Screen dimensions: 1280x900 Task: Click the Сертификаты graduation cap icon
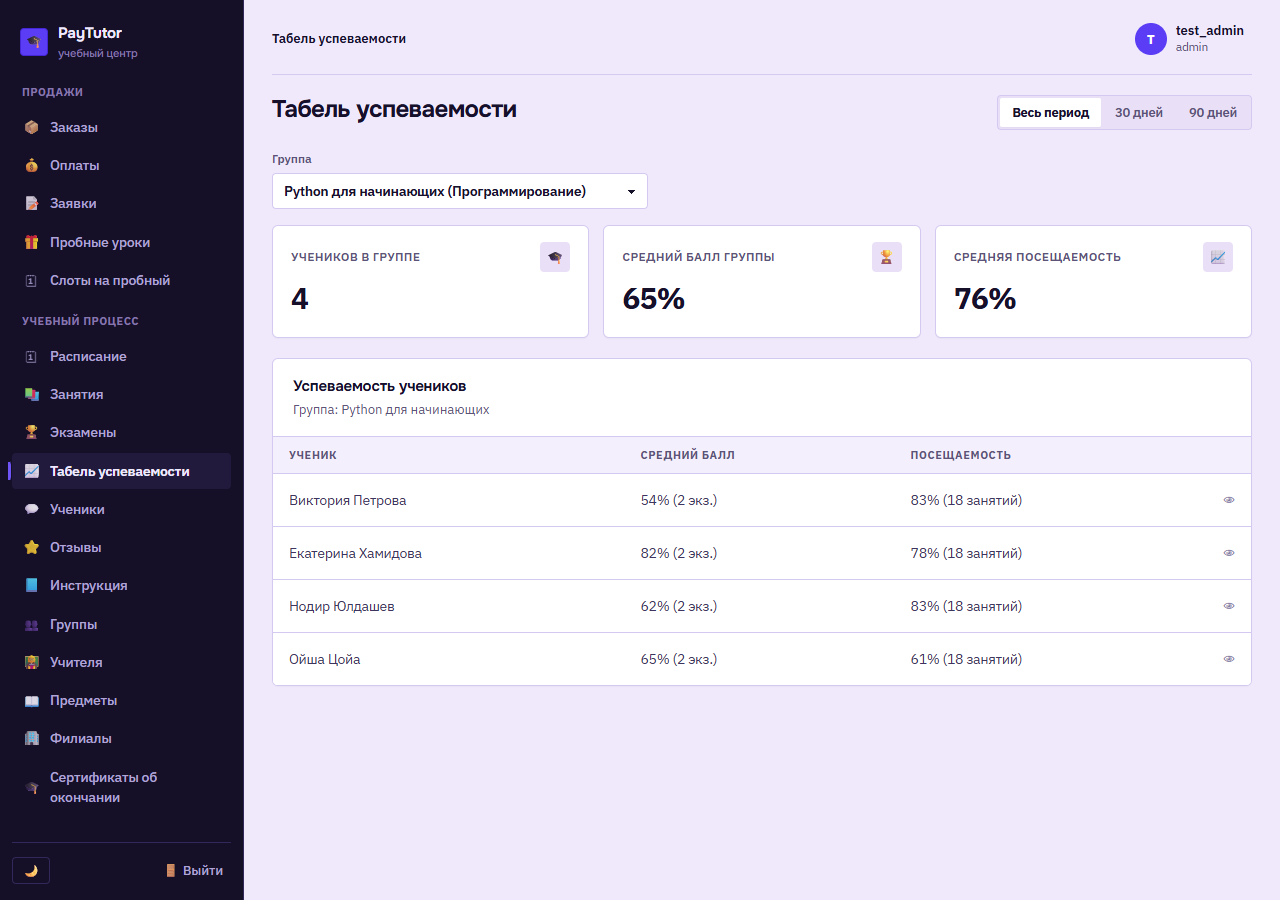point(32,787)
